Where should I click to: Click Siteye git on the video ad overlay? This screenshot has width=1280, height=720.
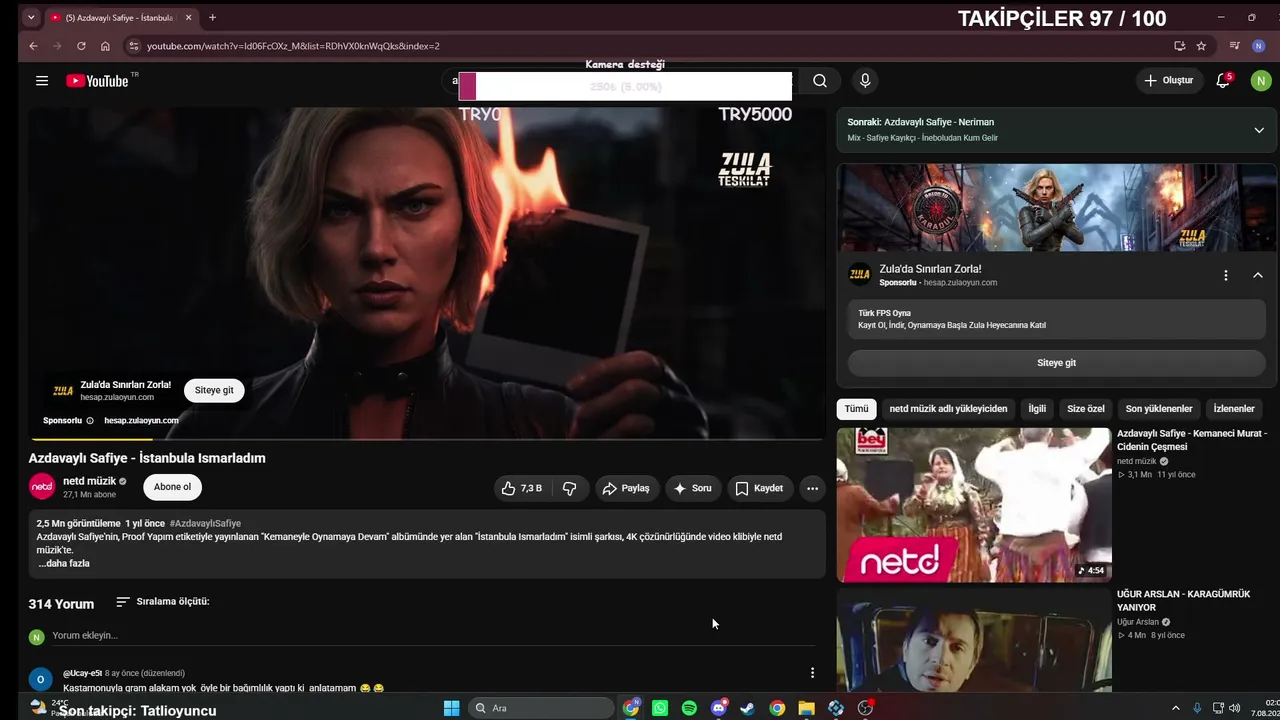click(x=214, y=390)
